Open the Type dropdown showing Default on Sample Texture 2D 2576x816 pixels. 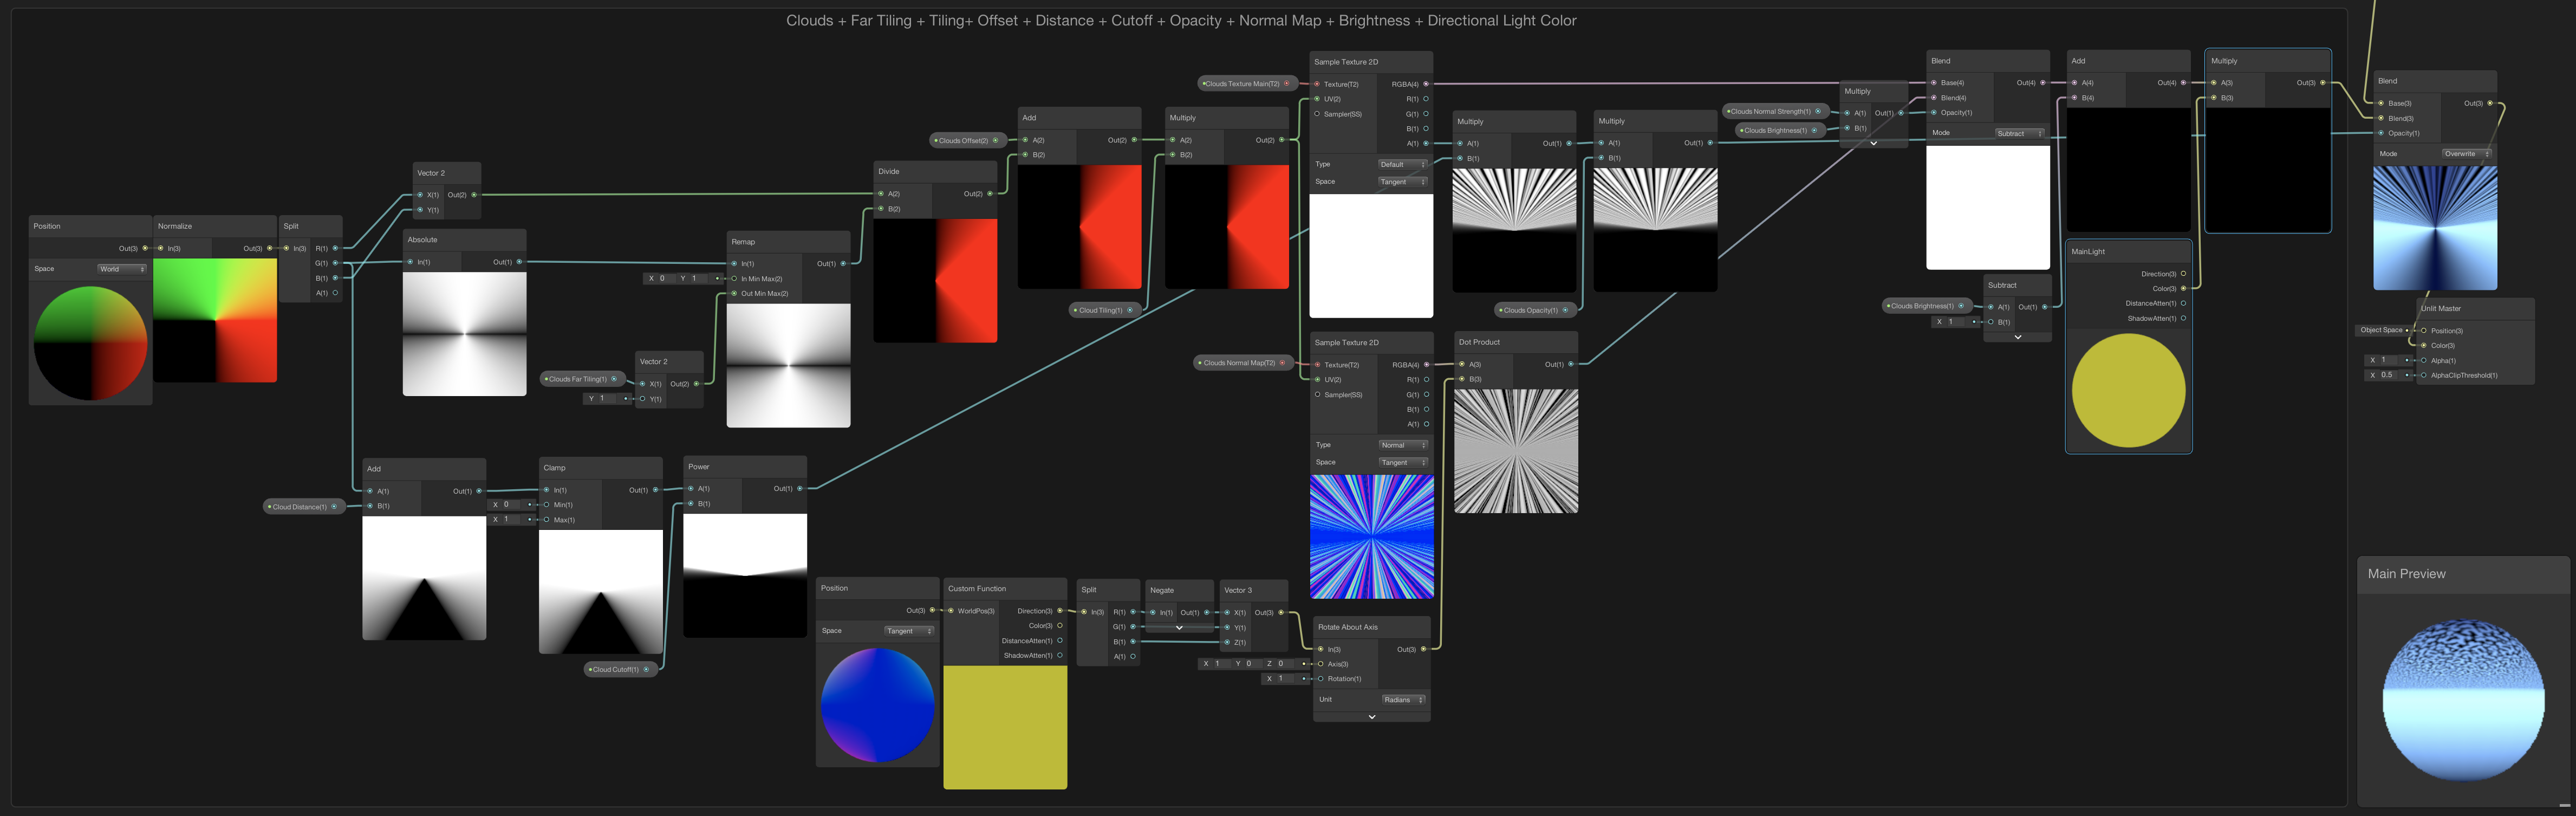[x=1402, y=164]
